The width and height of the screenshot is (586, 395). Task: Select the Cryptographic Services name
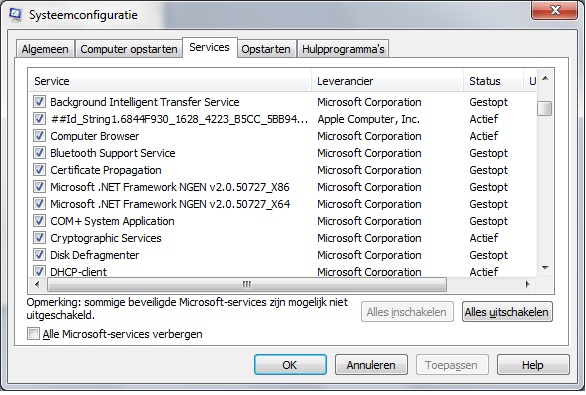tap(106, 238)
